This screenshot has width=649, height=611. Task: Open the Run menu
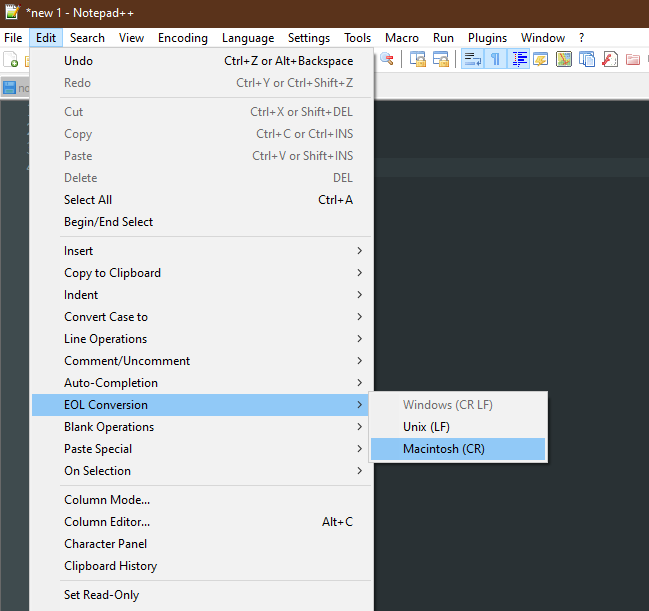tap(443, 38)
